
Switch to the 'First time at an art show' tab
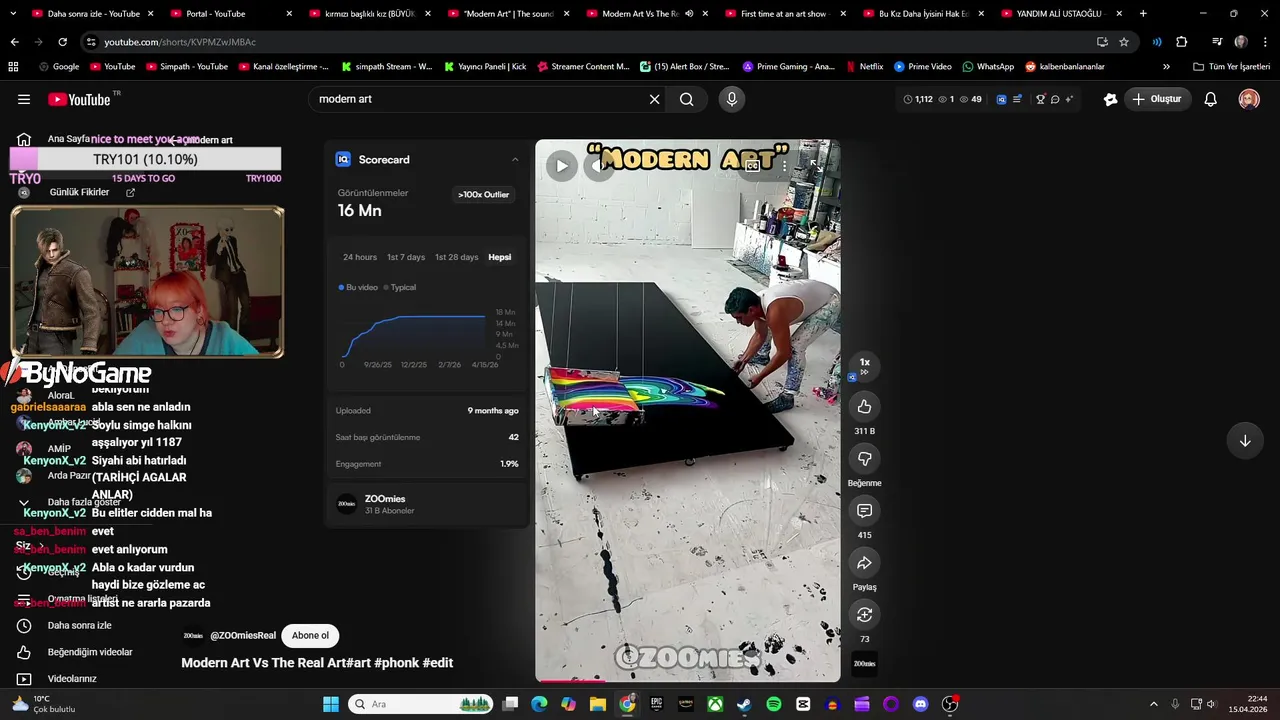point(785,14)
